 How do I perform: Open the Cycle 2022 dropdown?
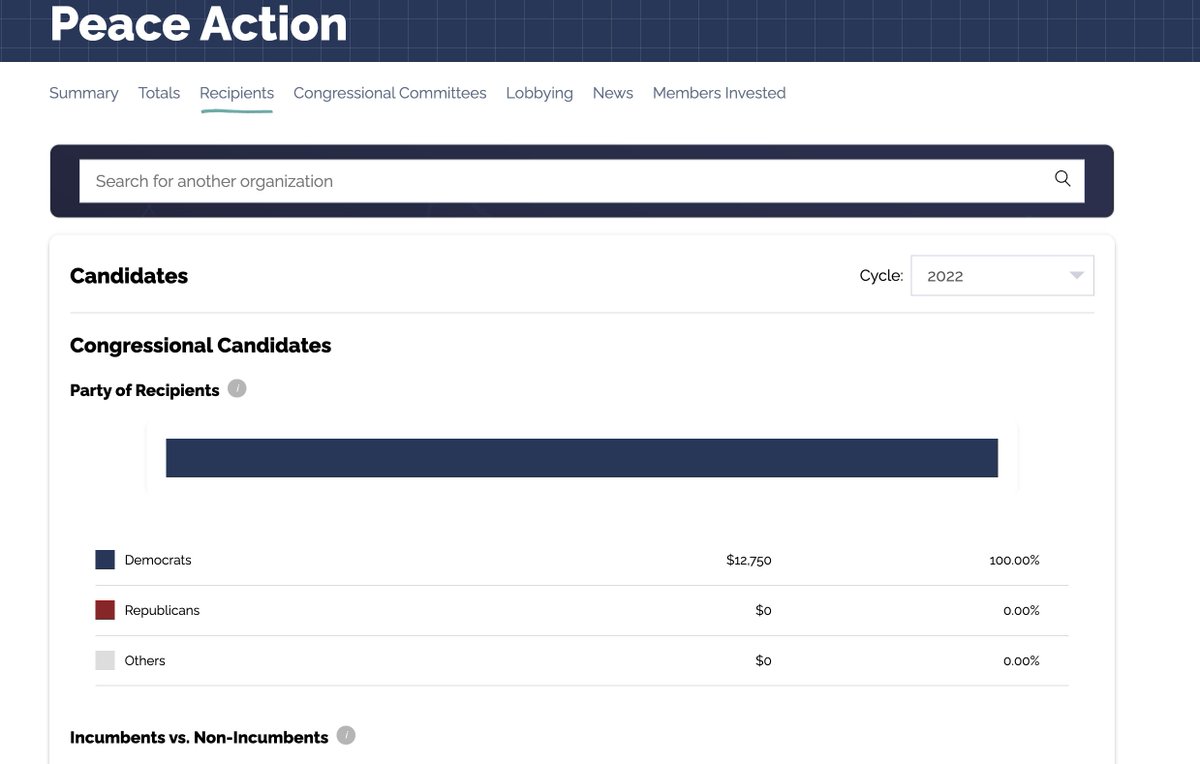click(1002, 276)
